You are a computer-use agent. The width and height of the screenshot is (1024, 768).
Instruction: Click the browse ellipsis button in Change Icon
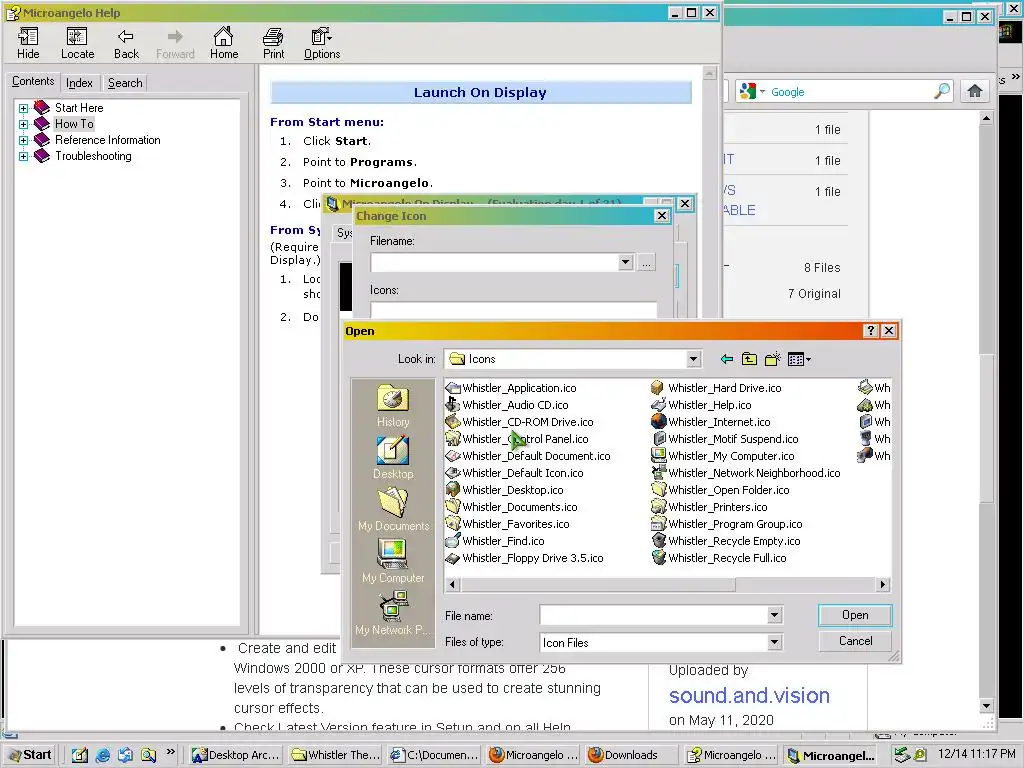click(646, 263)
